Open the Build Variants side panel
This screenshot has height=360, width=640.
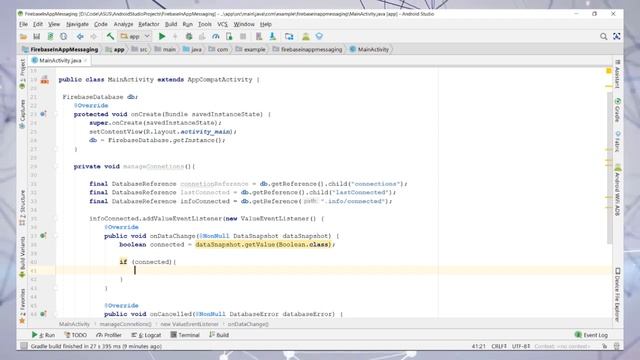pos(22,256)
